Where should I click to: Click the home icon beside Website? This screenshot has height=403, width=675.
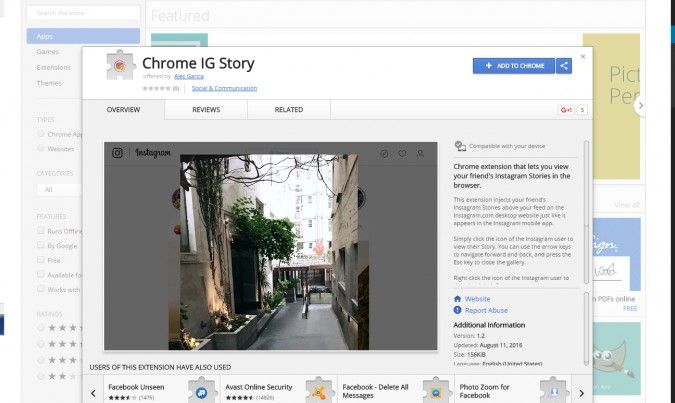(457, 298)
